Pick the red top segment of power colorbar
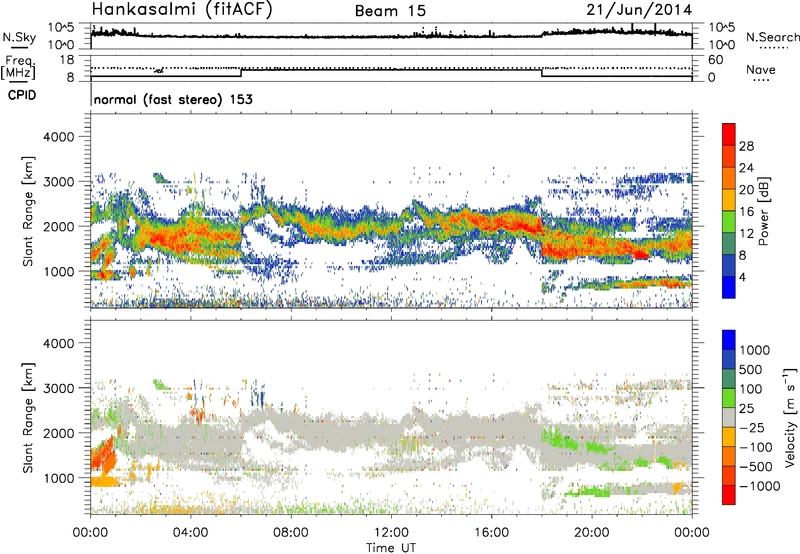The image size is (800, 554). (729, 134)
